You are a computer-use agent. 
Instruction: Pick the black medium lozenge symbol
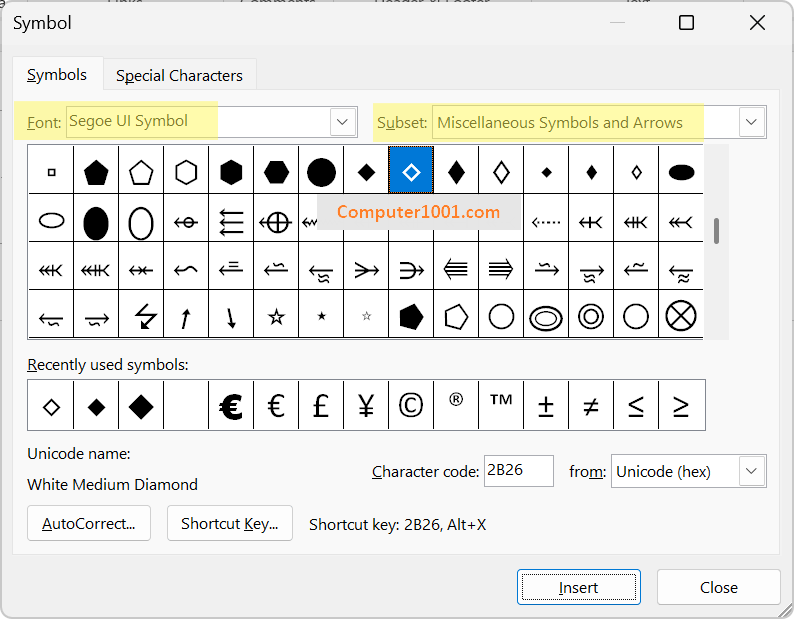(x=456, y=172)
